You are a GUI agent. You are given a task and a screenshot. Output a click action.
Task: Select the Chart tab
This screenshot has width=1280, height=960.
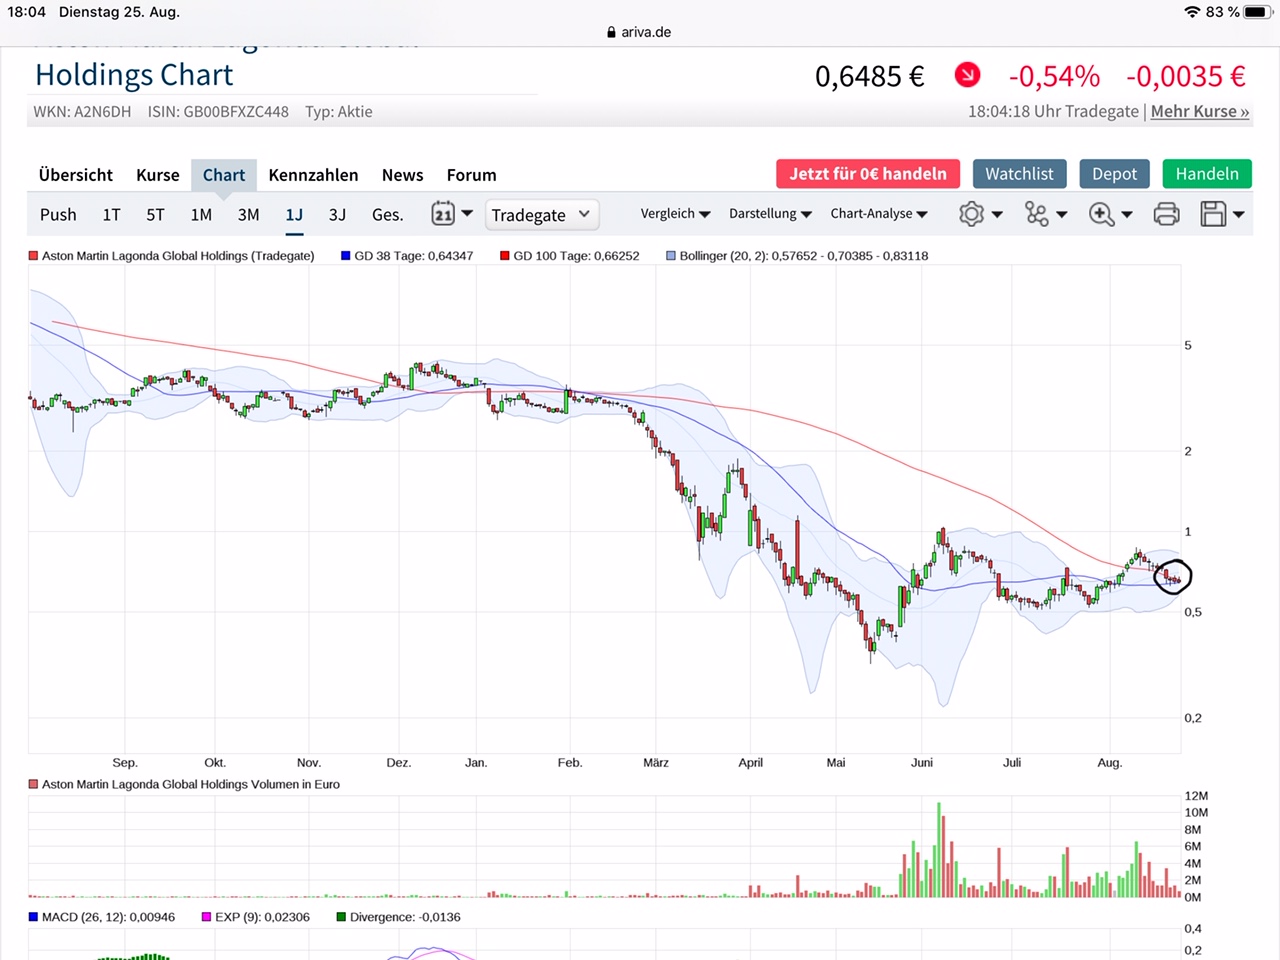[224, 175]
